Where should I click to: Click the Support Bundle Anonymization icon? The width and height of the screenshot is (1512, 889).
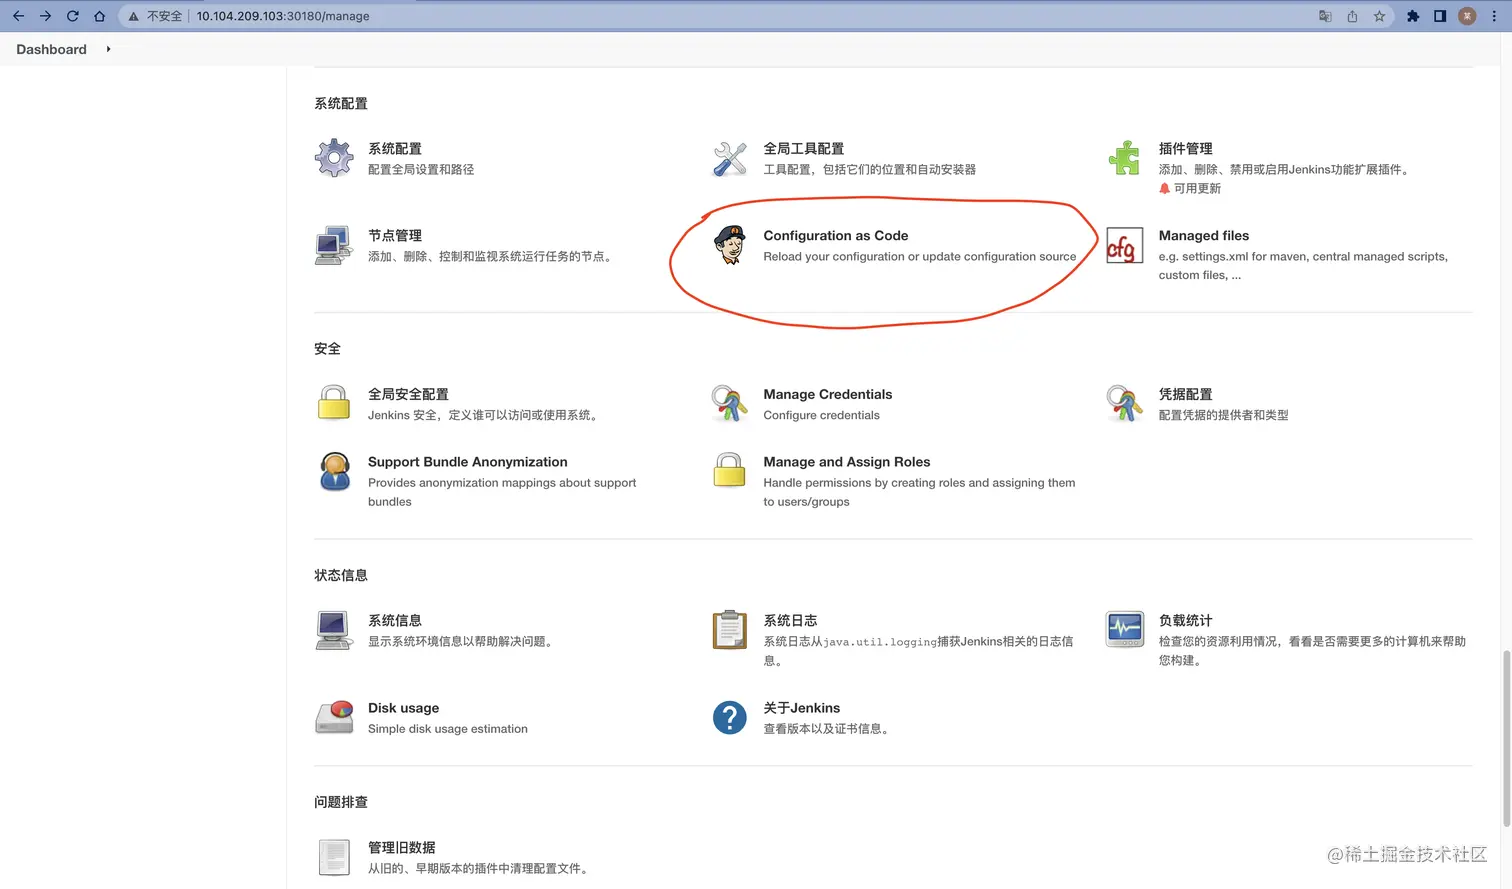tap(334, 471)
